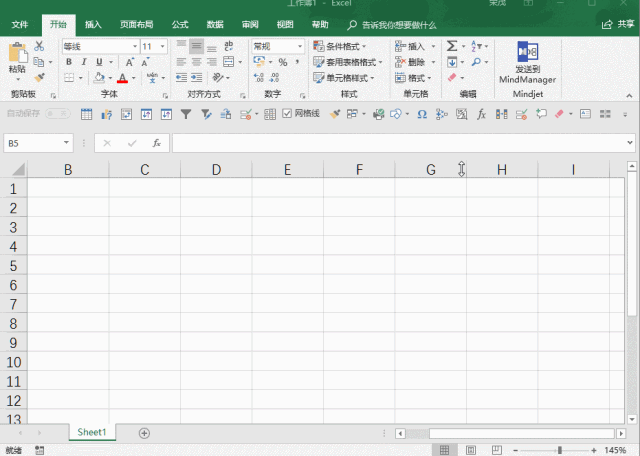Click Clear eraser icon in editing group

click(x=452, y=77)
